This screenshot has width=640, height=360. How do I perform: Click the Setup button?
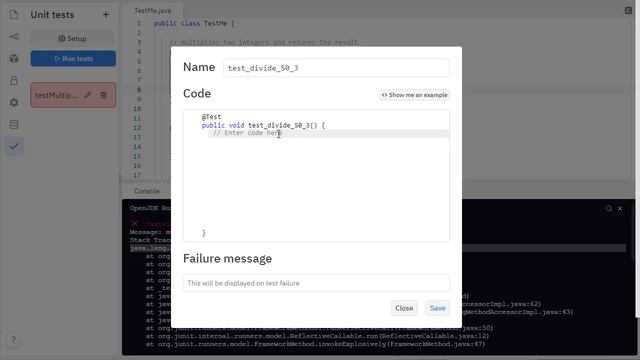coord(73,38)
